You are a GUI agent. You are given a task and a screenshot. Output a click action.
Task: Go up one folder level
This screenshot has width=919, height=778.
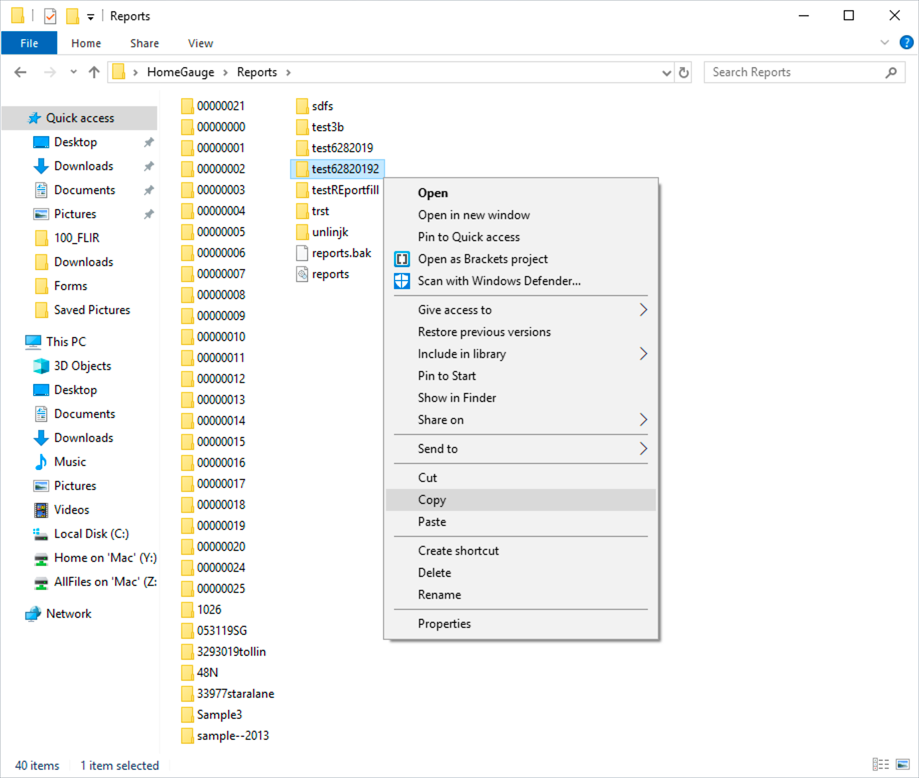[94, 72]
